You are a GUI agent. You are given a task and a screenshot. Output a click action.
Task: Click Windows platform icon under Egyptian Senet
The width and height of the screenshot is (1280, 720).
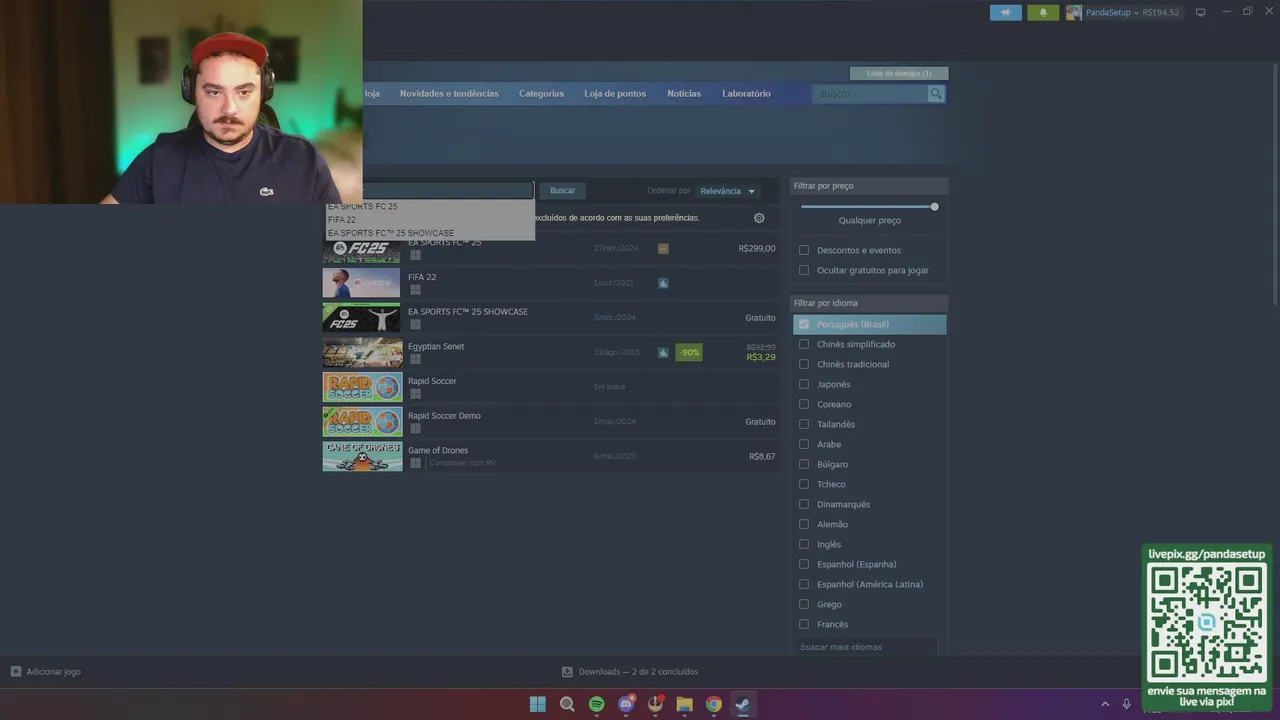[415, 359]
